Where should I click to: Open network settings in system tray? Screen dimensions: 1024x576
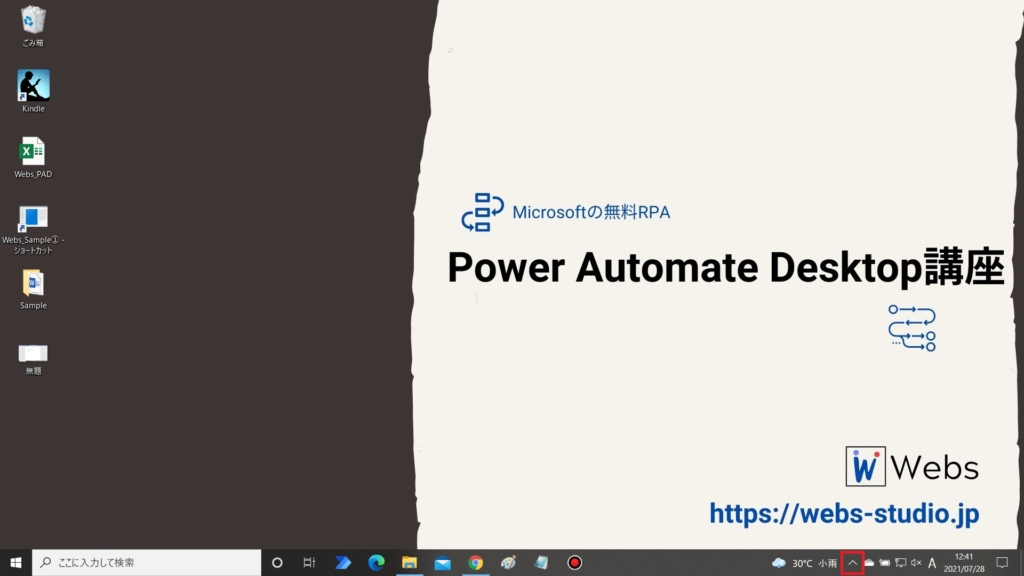click(x=901, y=563)
